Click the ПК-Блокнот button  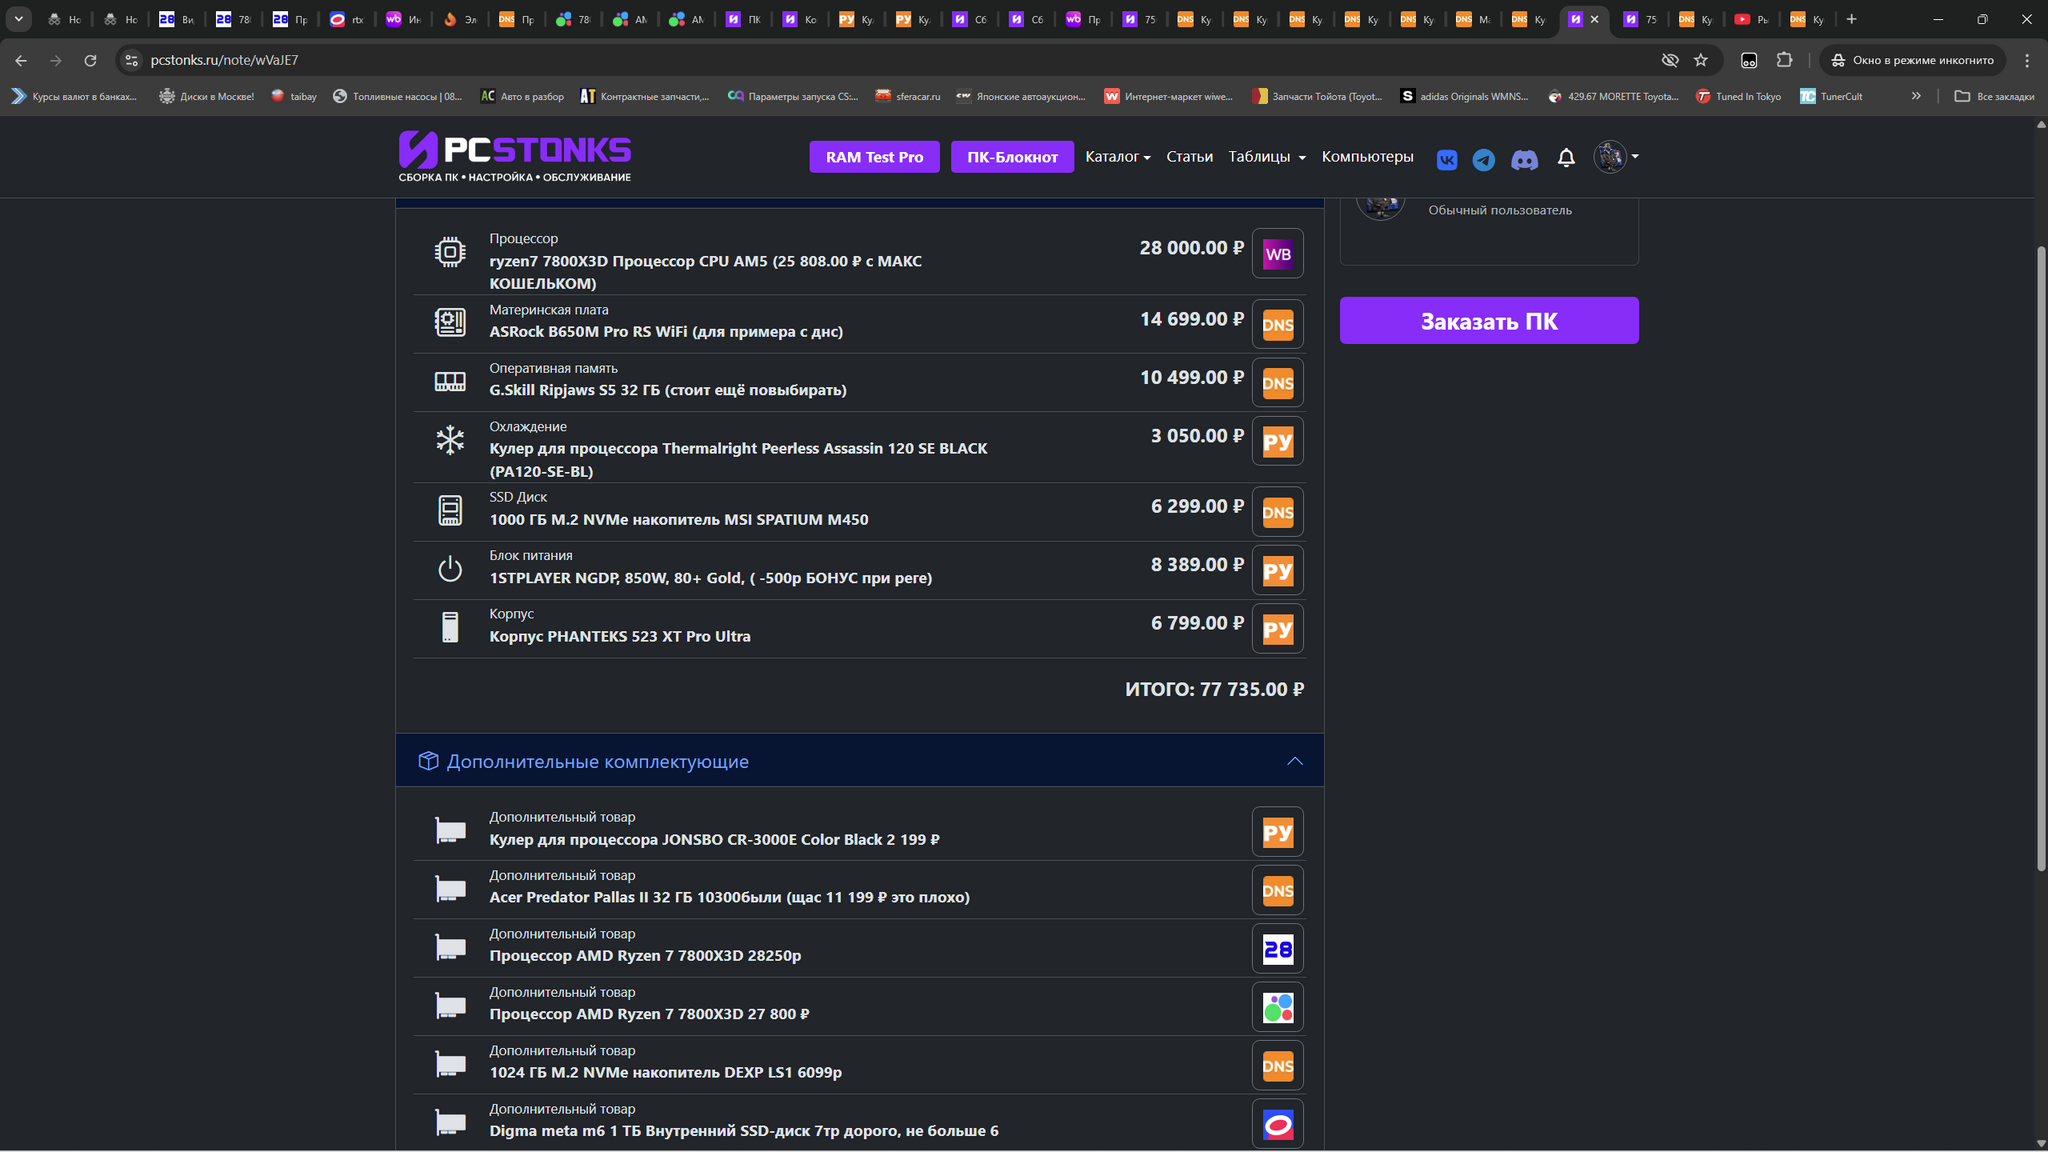tap(1012, 157)
